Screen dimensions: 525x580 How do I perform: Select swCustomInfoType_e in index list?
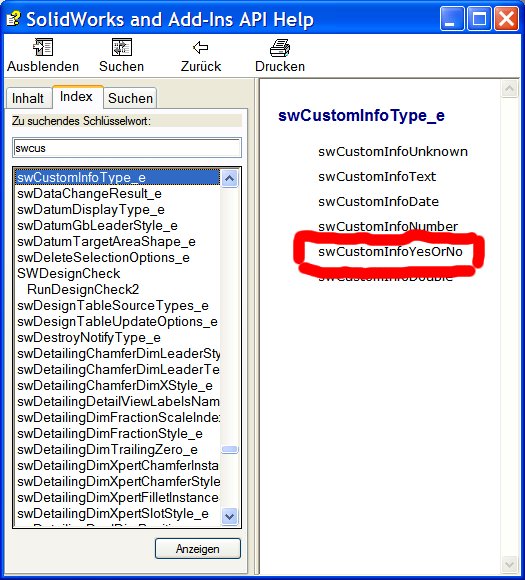pyautogui.click(x=118, y=178)
